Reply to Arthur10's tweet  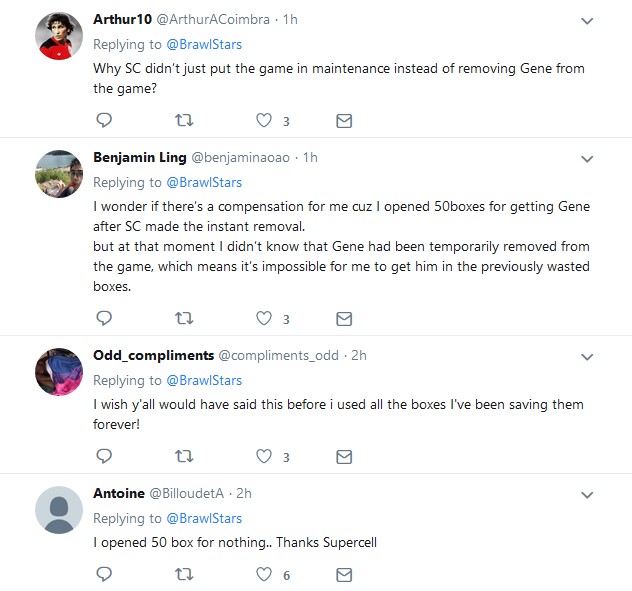[104, 120]
